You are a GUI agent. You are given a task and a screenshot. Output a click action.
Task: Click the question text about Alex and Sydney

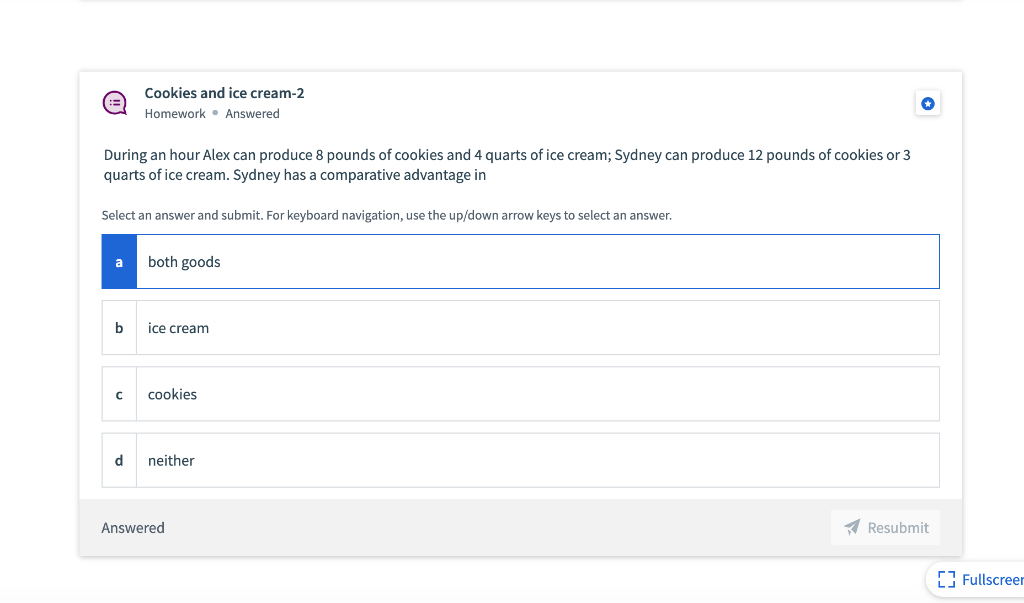tap(507, 165)
